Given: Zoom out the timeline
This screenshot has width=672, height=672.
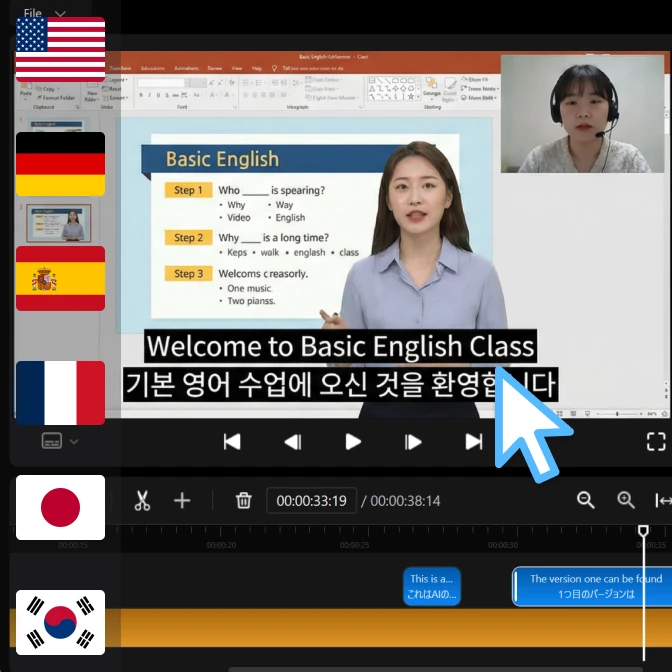Looking at the screenshot, I should tap(585, 500).
